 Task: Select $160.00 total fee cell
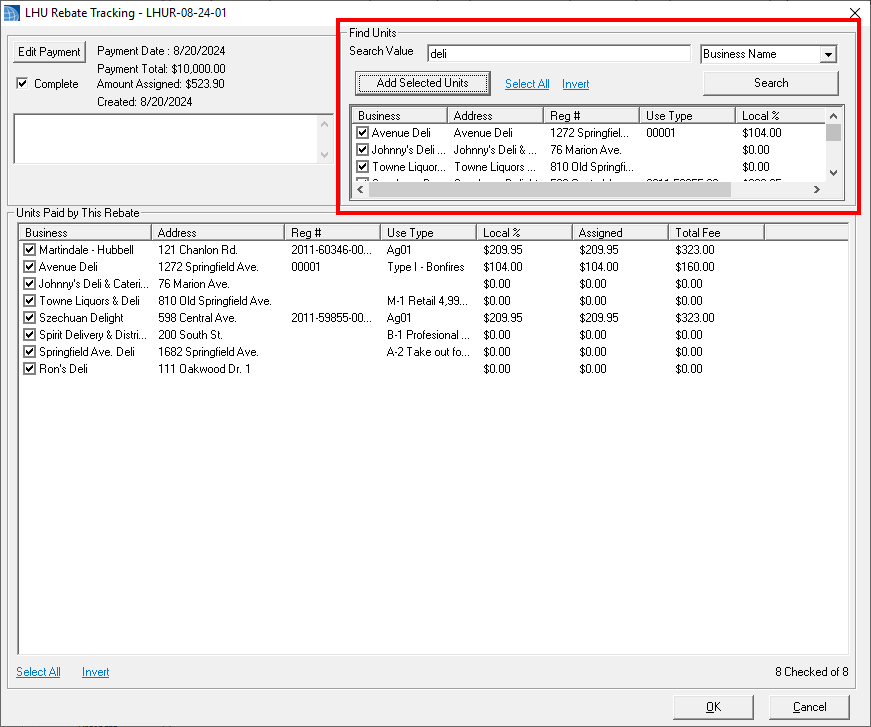click(x=694, y=267)
